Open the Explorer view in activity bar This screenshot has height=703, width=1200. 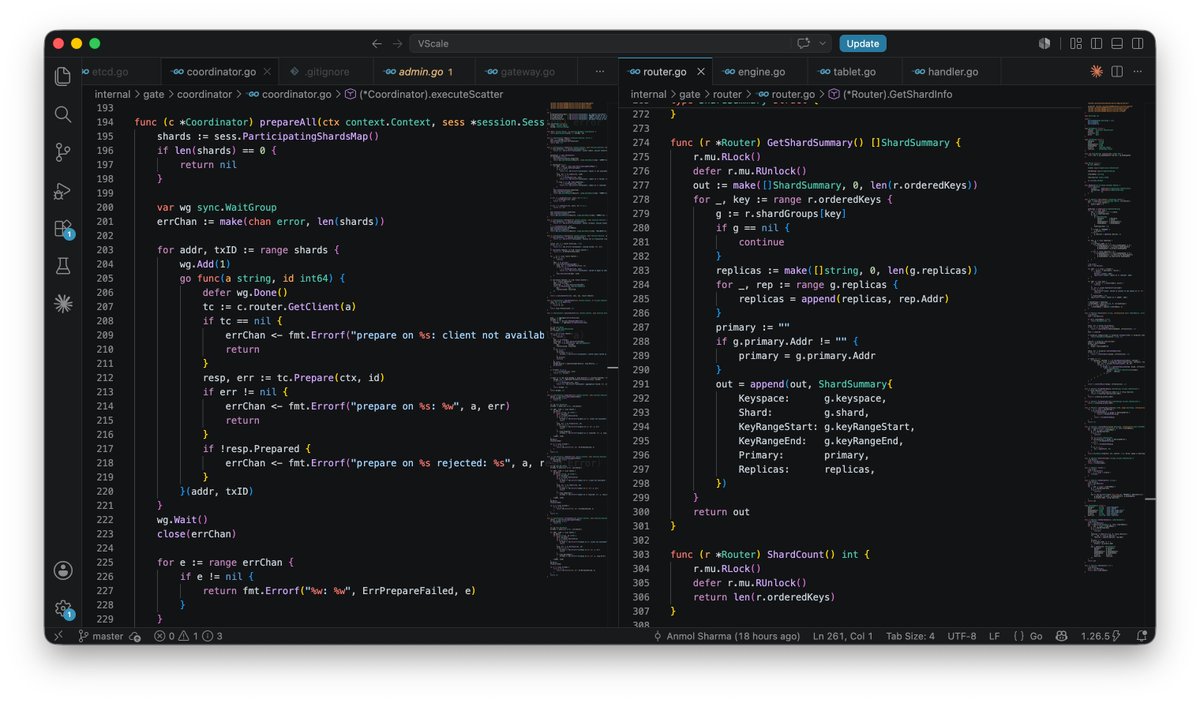[x=63, y=76]
